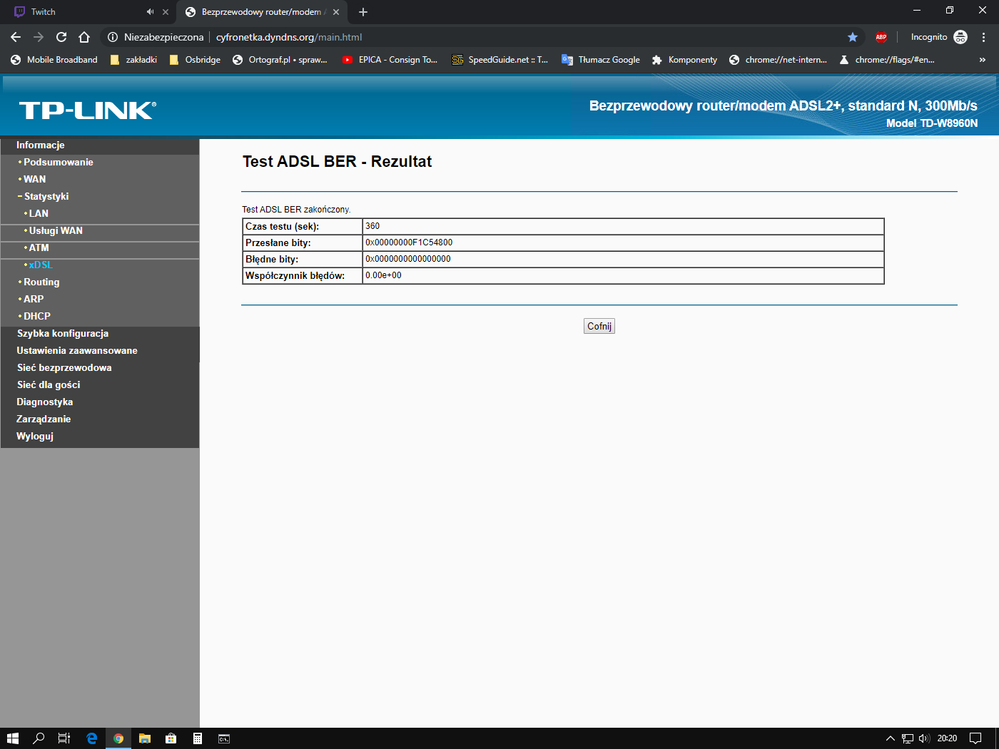Expand the Ustawienia zaawansowane section
Viewport: 999px width, 749px height.
point(77,350)
